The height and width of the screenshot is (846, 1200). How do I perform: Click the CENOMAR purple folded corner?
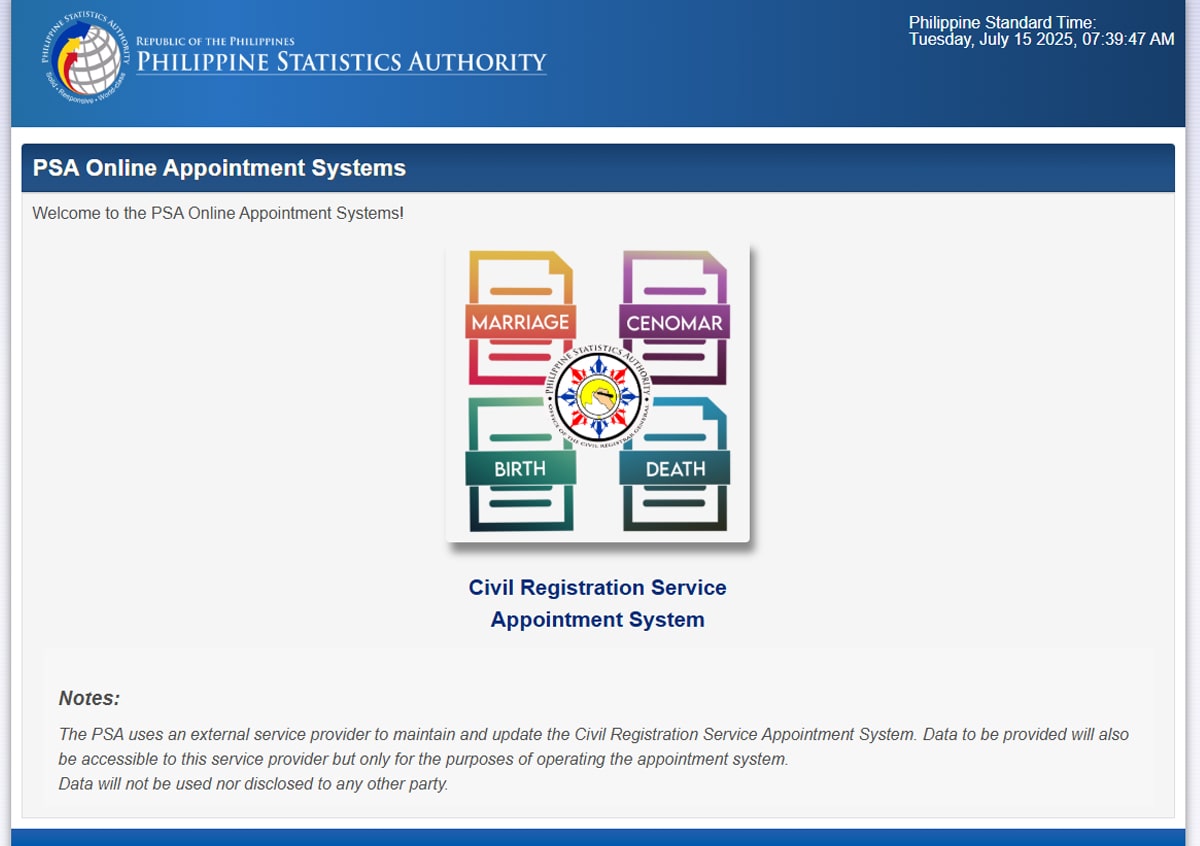[713, 262]
